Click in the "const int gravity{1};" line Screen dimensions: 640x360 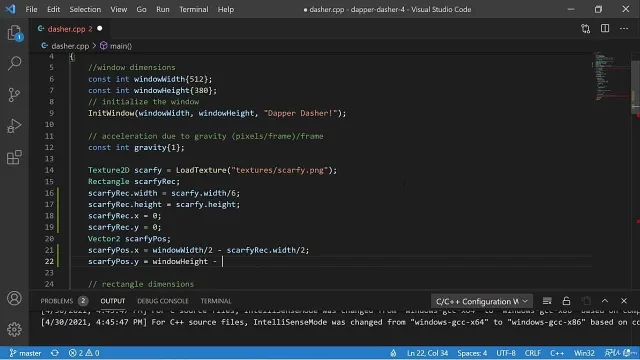tap(136, 147)
